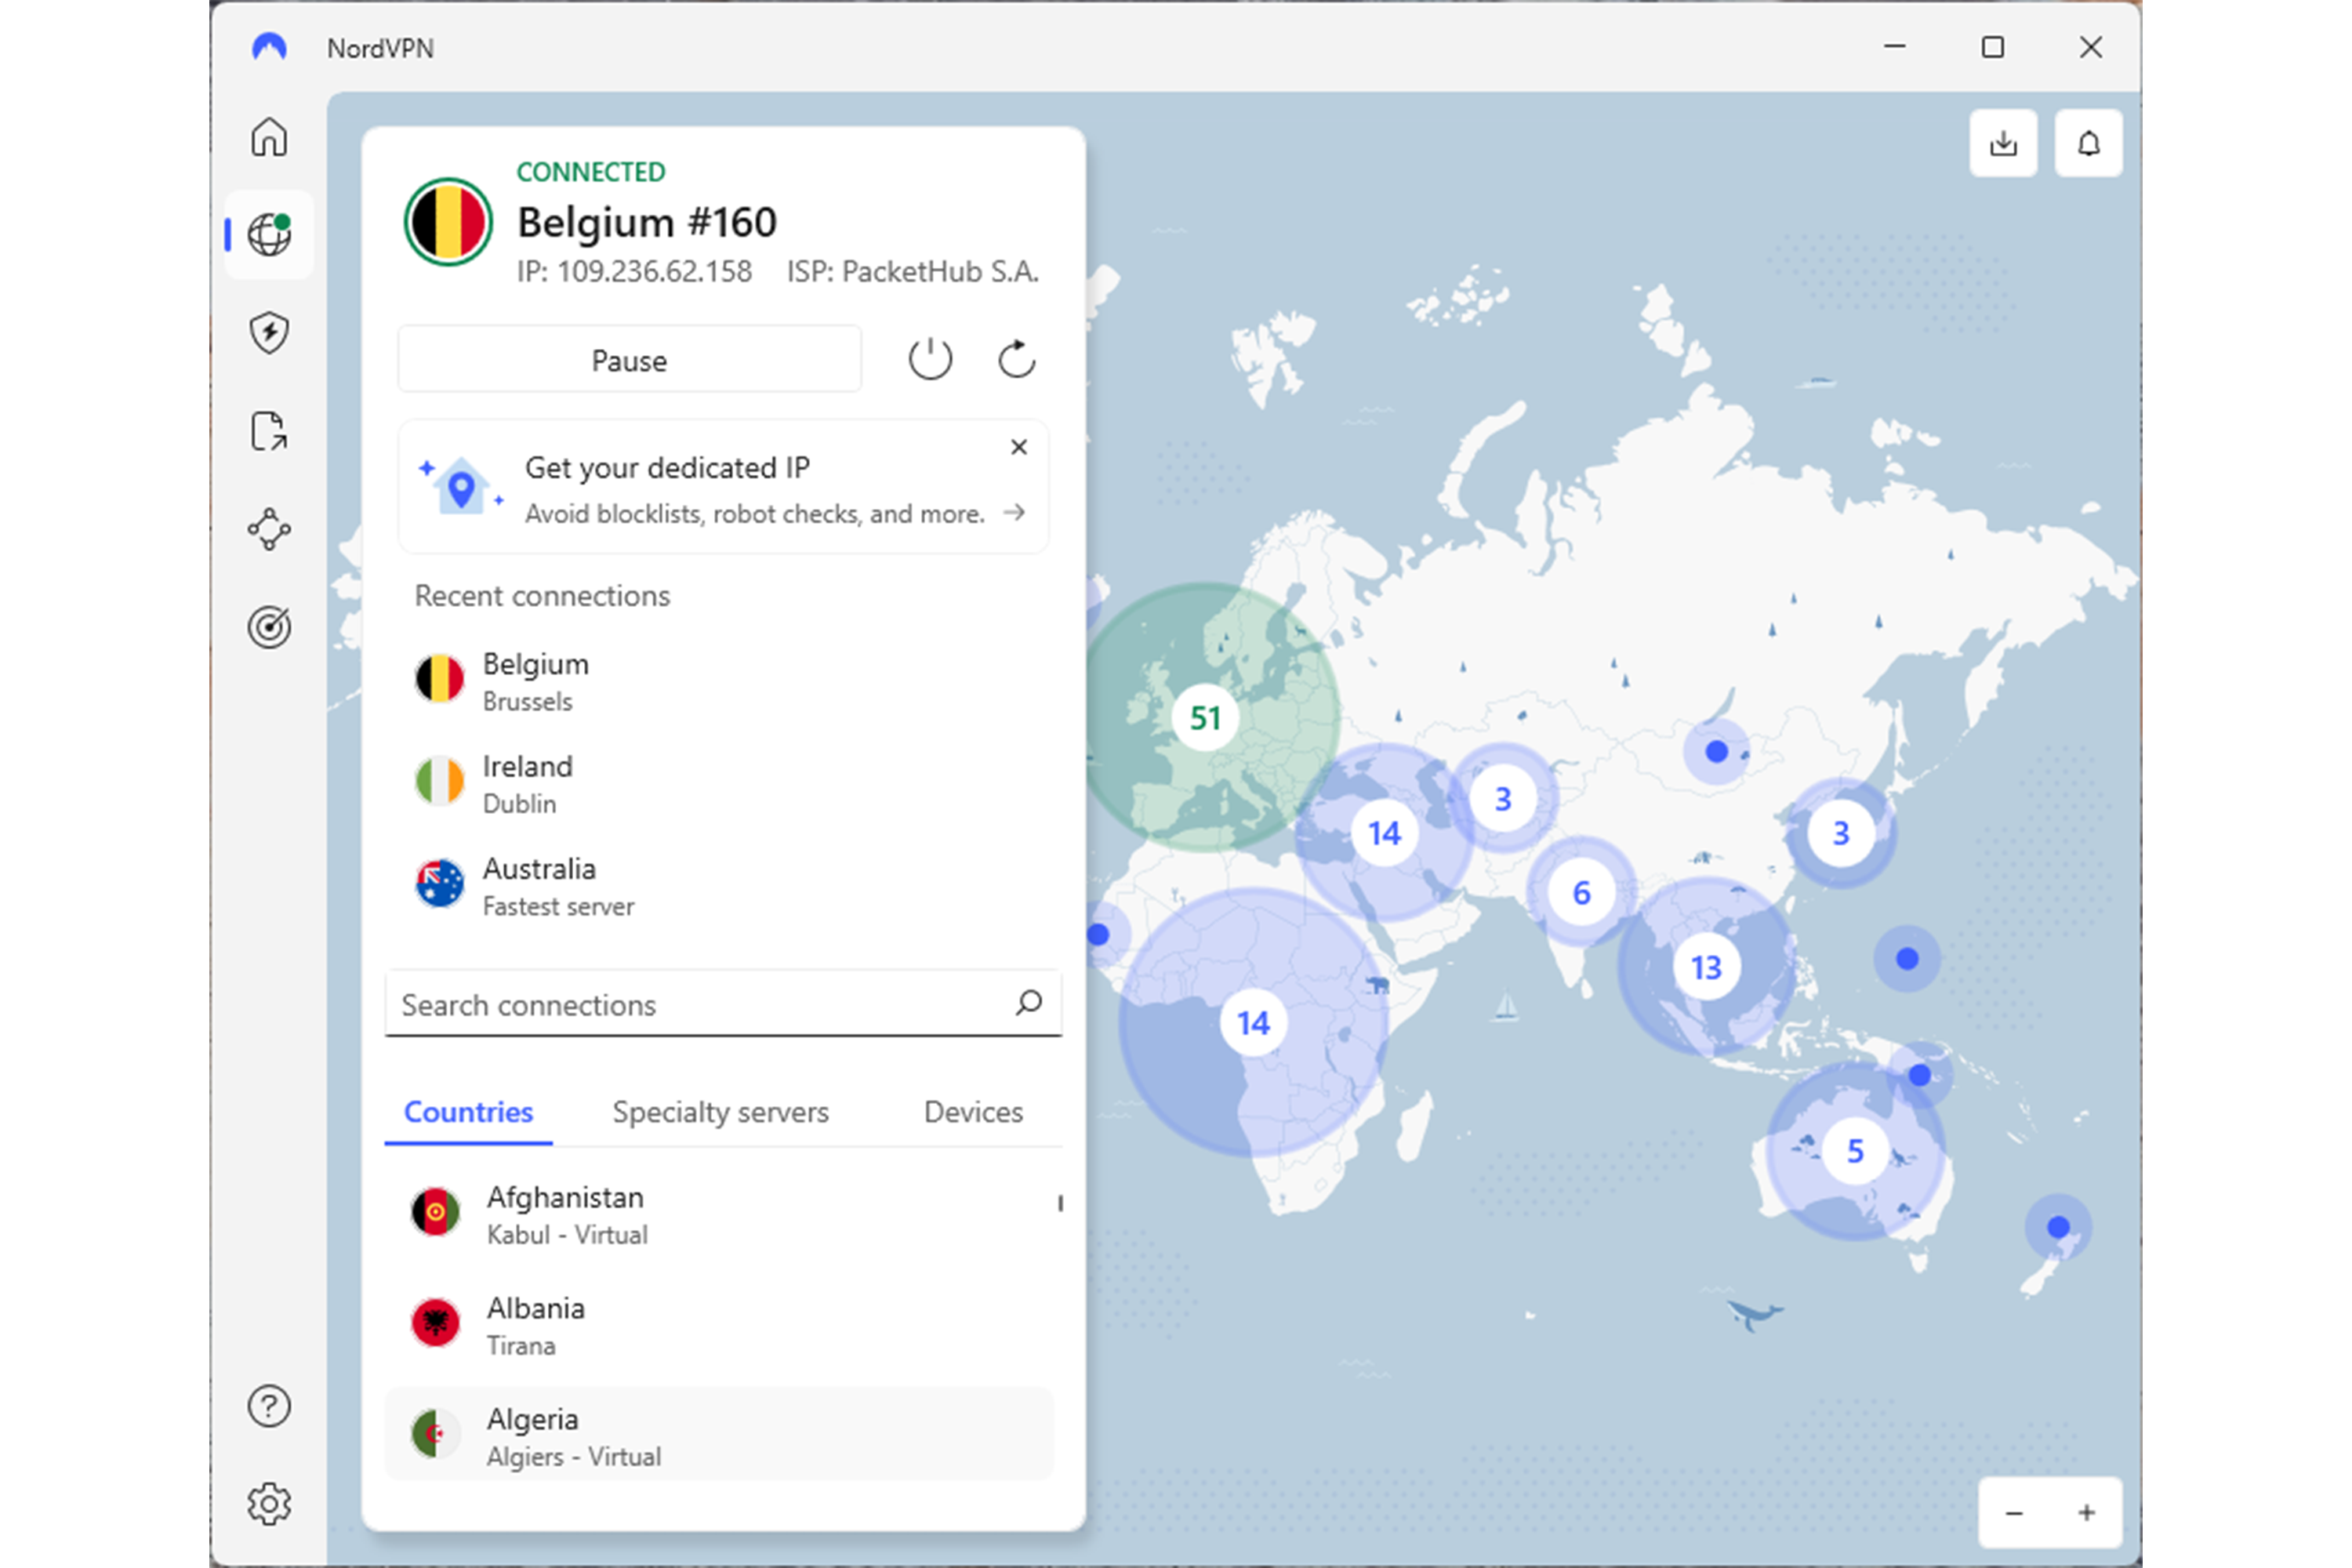Switch to the Devices tab
Viewport: 2352px width, 1568px height.
coord(972,1112)
